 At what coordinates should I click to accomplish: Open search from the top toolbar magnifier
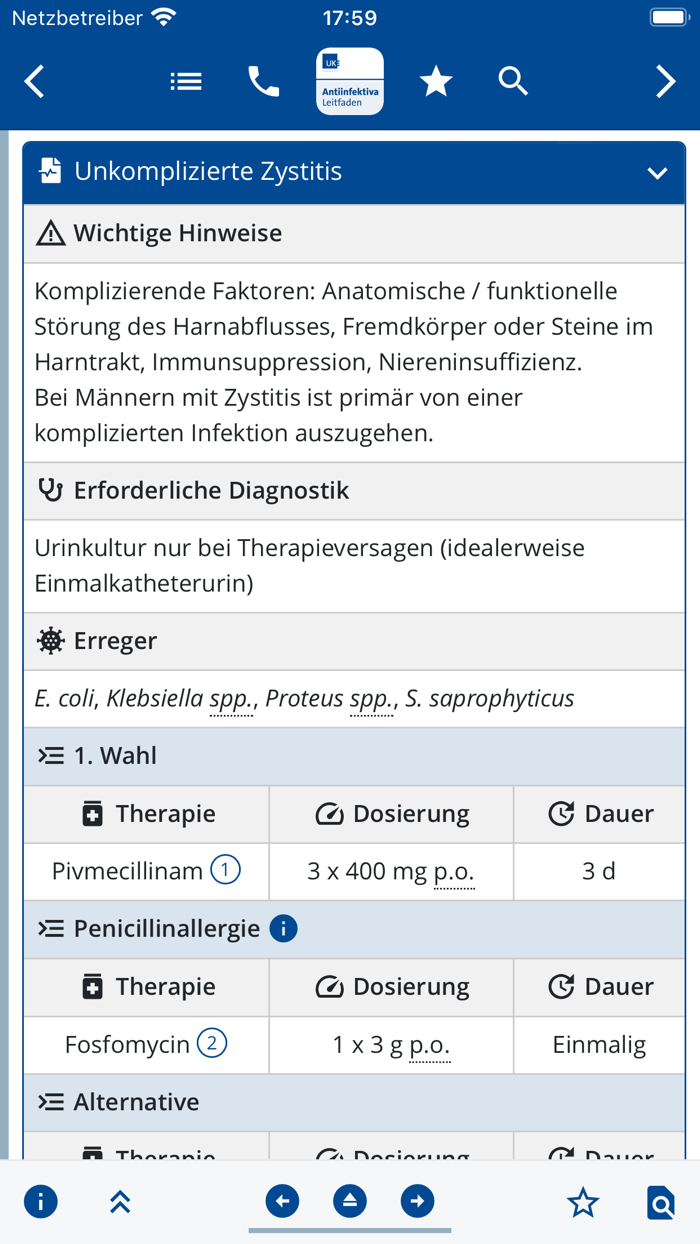[x=513, y=81]
